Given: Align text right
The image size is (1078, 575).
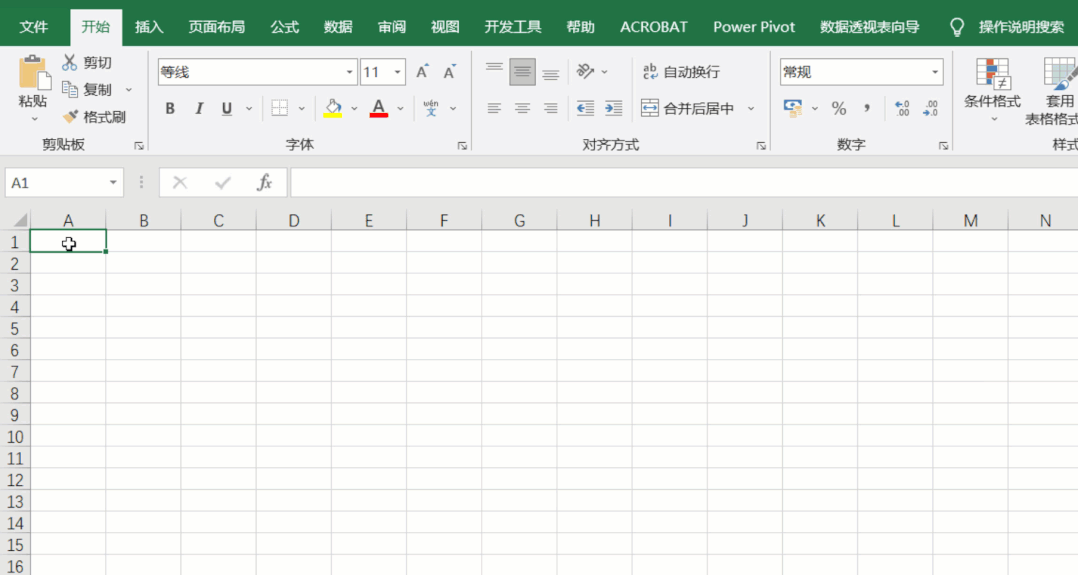Looking at the screenshot, I should click(551, 109).
